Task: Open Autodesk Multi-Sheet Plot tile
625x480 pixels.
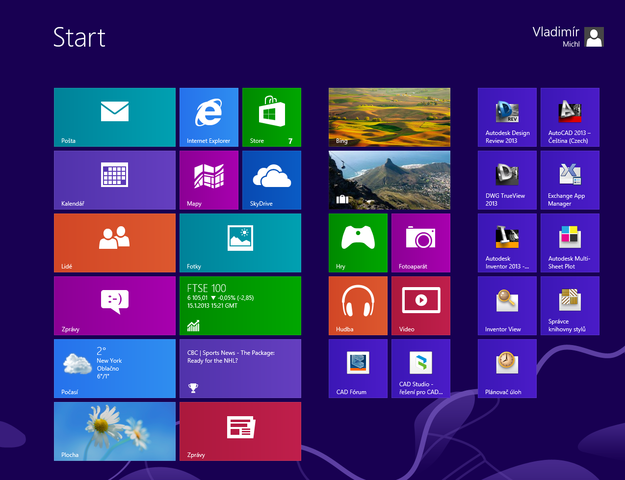Action: pos(570,243)
